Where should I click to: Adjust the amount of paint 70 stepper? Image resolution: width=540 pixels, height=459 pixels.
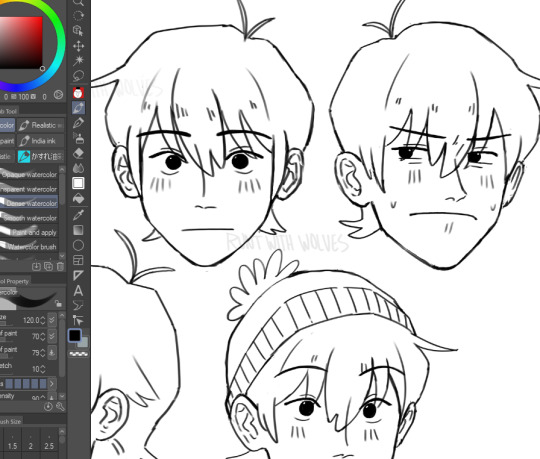pyautogui.click(x=43, y=336)
